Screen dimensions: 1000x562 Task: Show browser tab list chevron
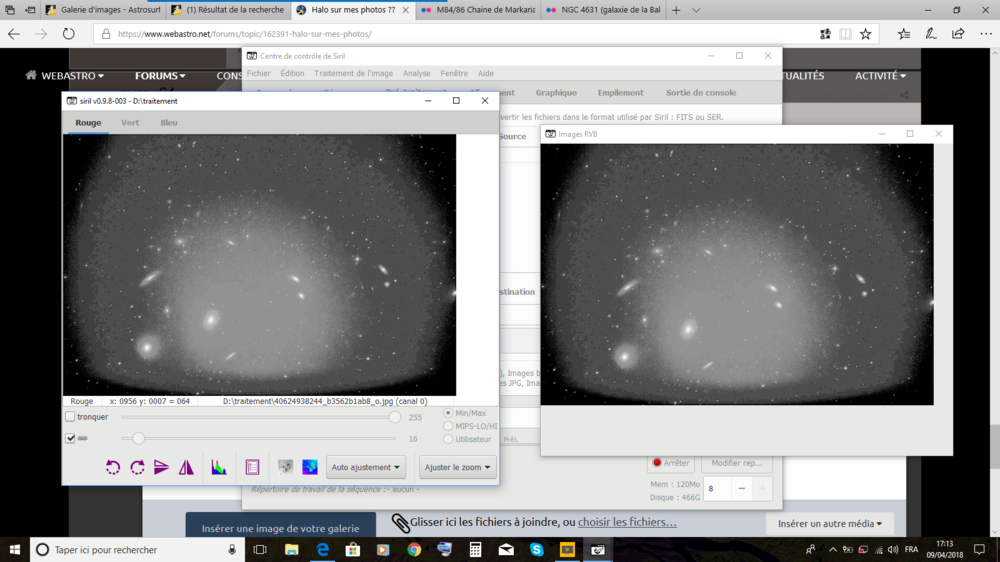click(696, 10)
